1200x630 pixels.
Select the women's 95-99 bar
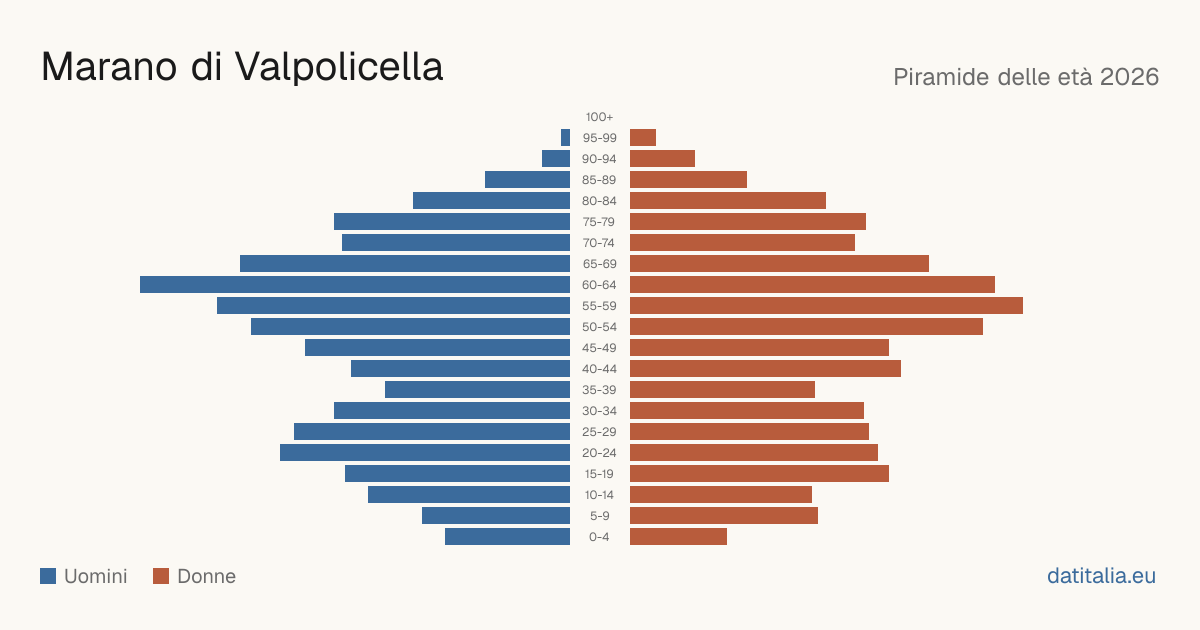pyautogui.click(x=643, y=138)
